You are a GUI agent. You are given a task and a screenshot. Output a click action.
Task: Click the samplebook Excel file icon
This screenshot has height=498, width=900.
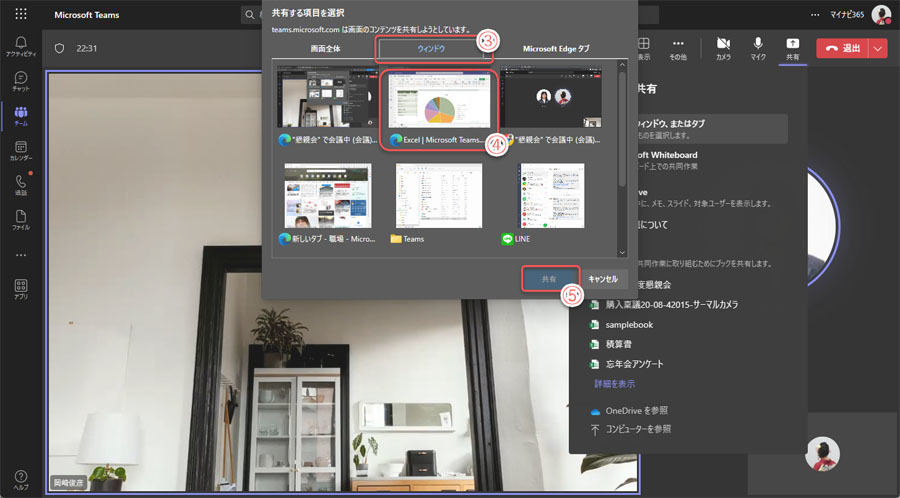click(595, 325)
